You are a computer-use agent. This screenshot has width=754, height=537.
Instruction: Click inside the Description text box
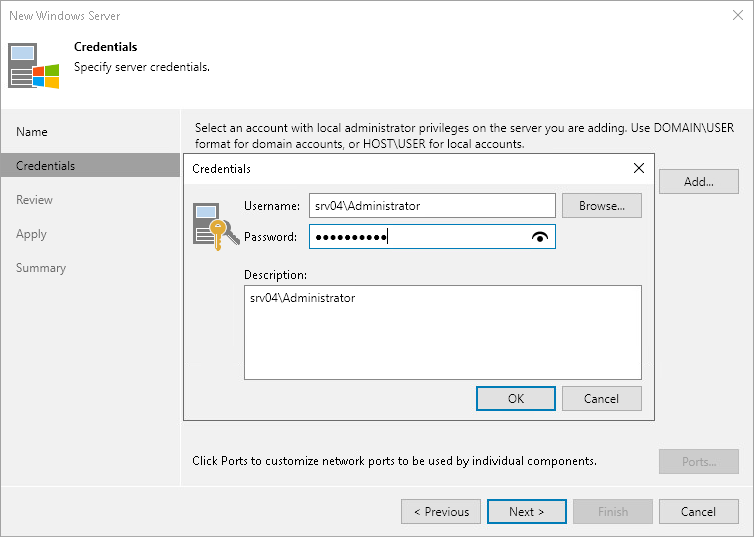click(442, 333)
